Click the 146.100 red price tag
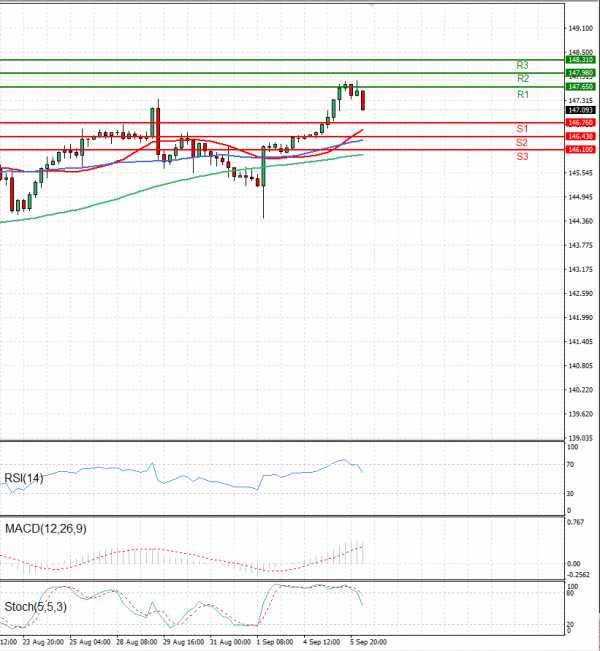Image resolution: width=600 pixels, height=651 pixels. tap(581, 149)
